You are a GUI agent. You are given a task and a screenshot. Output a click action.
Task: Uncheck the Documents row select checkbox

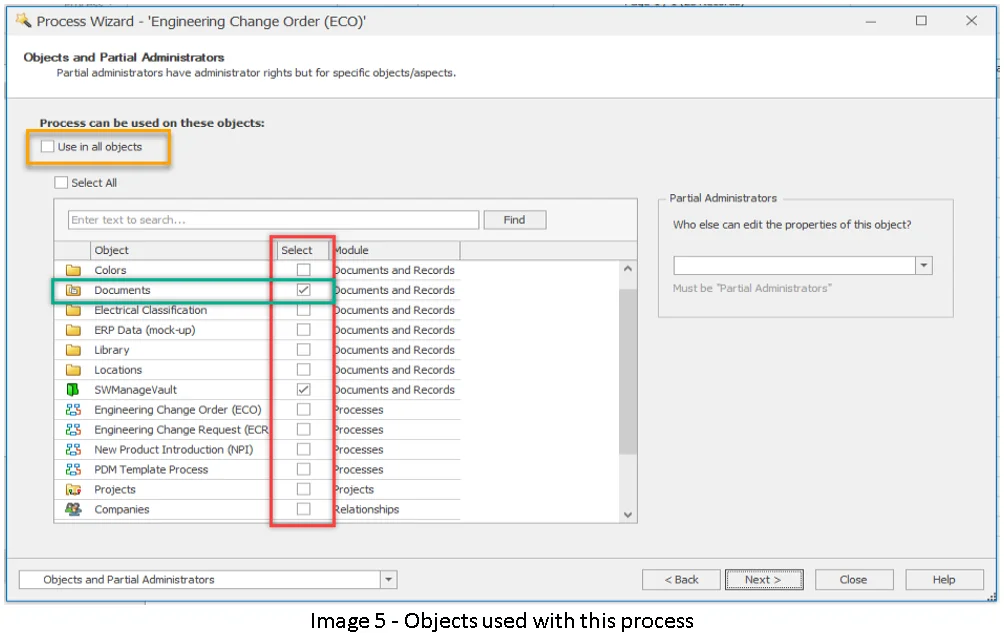[304, 290]
